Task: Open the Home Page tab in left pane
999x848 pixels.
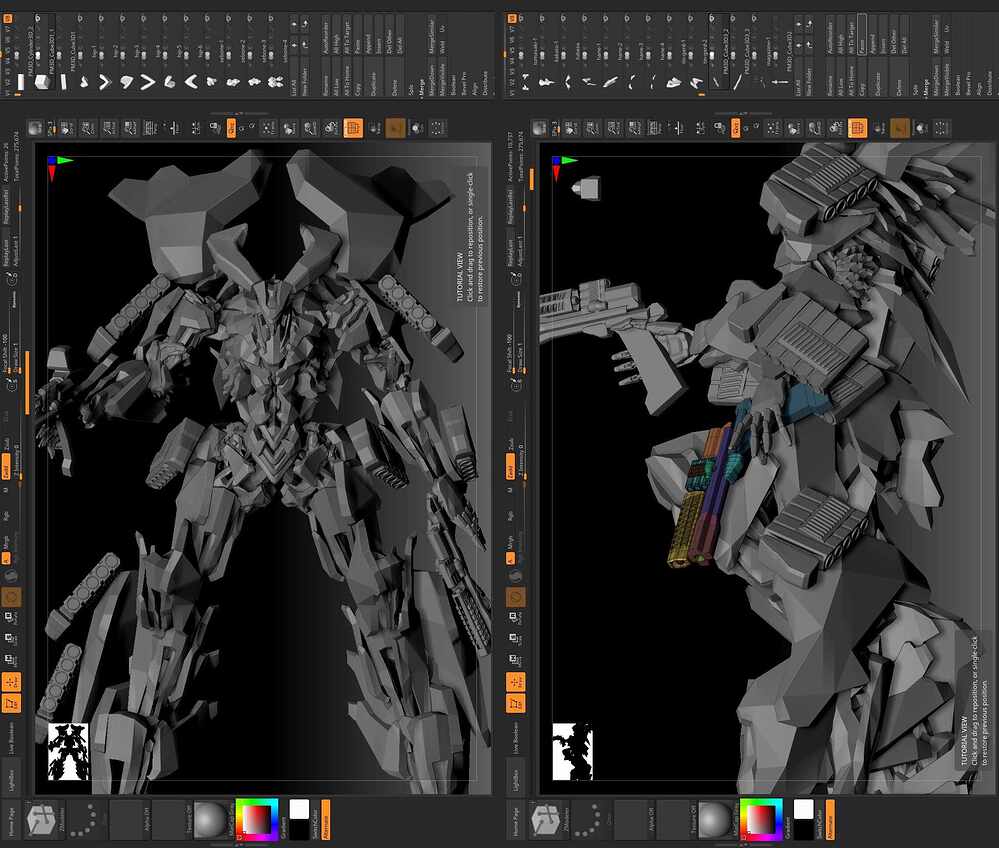Action: (x=11, y=820)
